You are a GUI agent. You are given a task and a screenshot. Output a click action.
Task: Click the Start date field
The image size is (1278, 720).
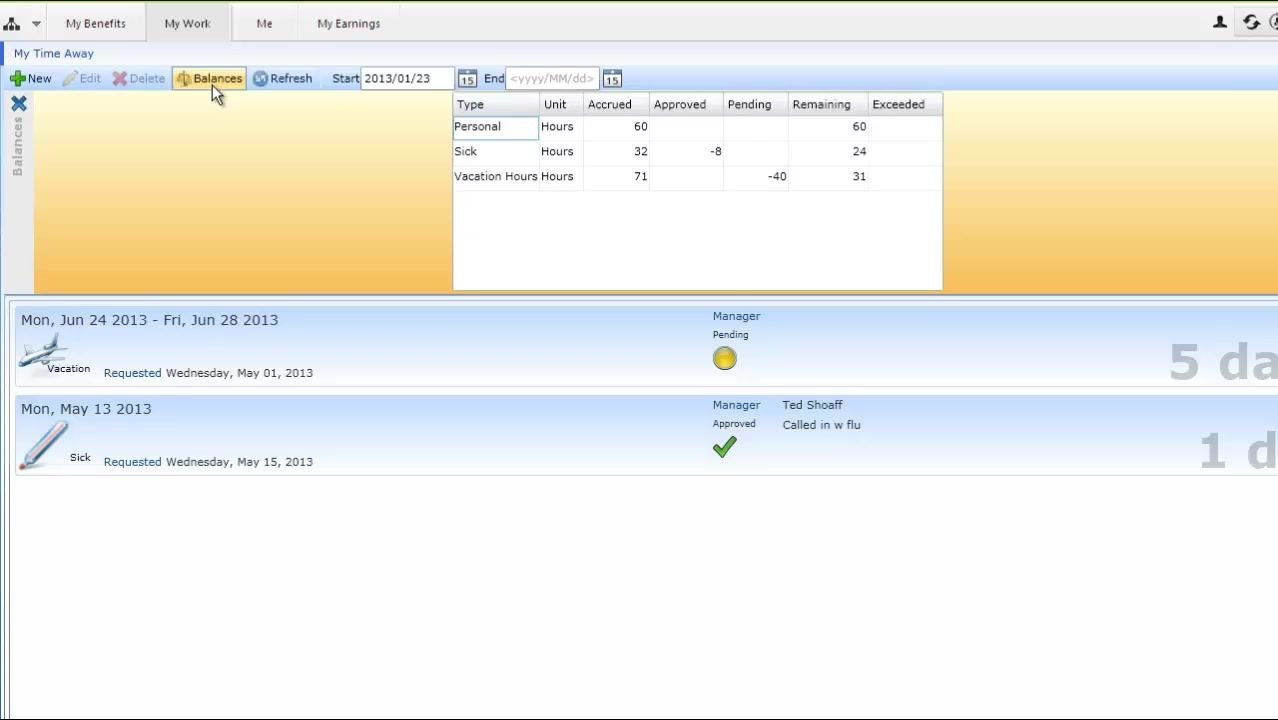point(407,78)
